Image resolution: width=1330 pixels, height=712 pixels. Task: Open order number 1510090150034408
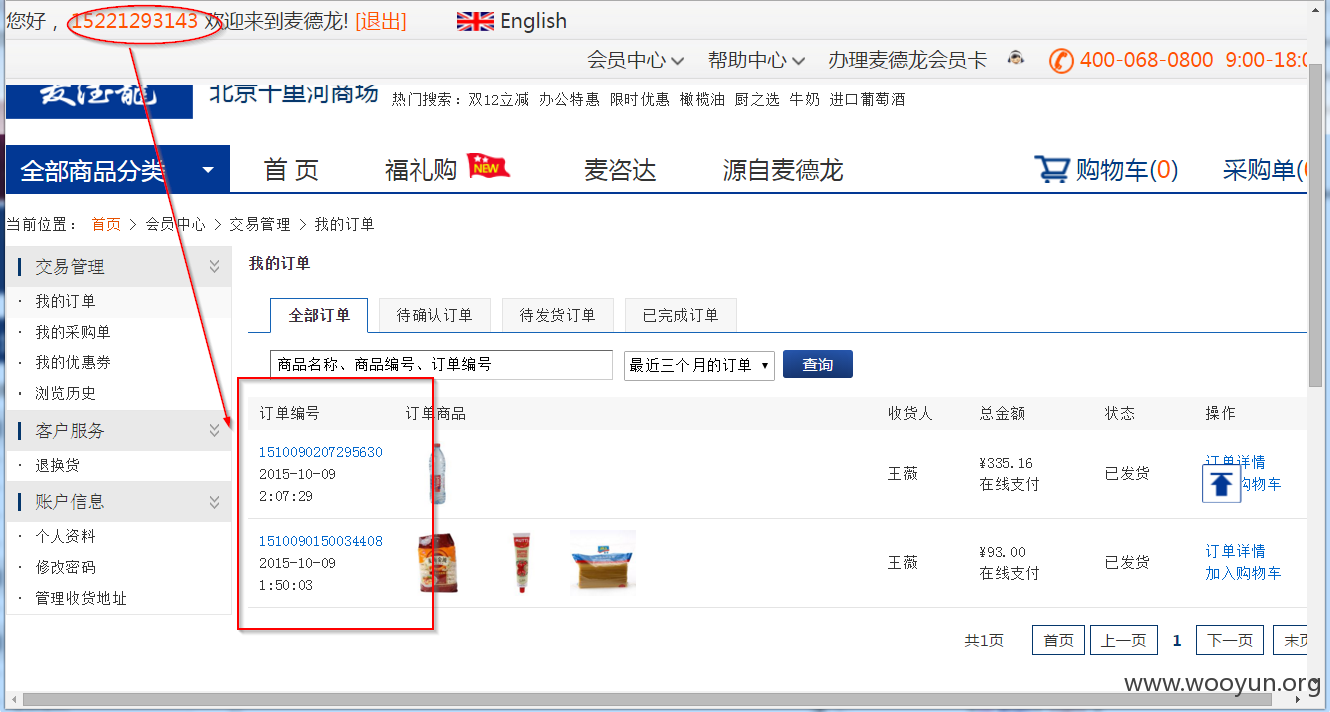click(x=321, y=541)
